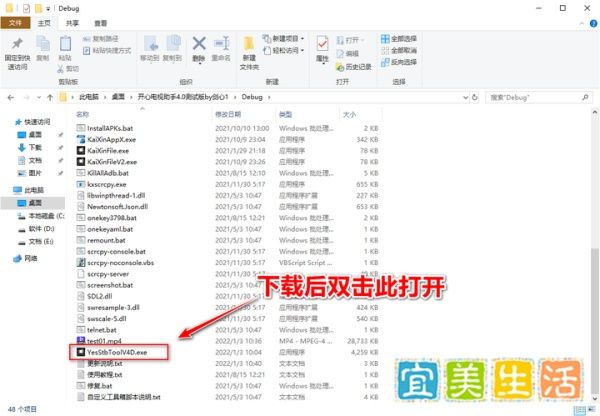
Task: Click the Paste clipboard icon
Action: pos(65,44)
